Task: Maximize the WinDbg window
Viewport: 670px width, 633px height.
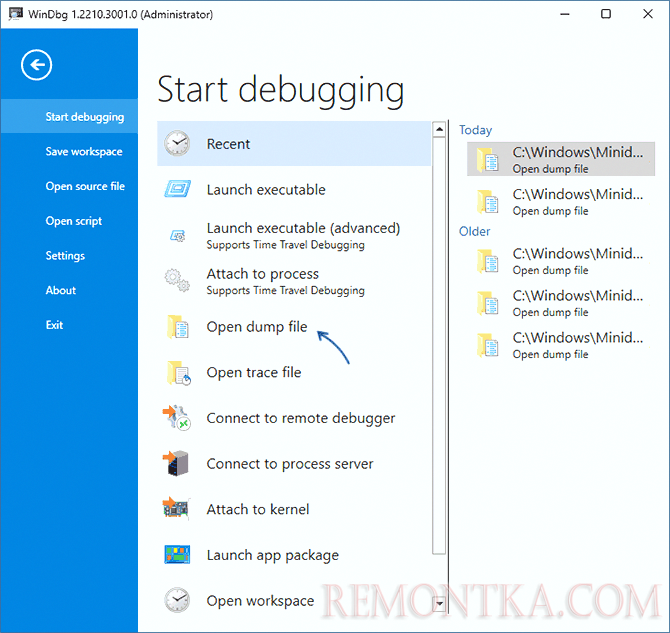Action: [x=605, y=14]
